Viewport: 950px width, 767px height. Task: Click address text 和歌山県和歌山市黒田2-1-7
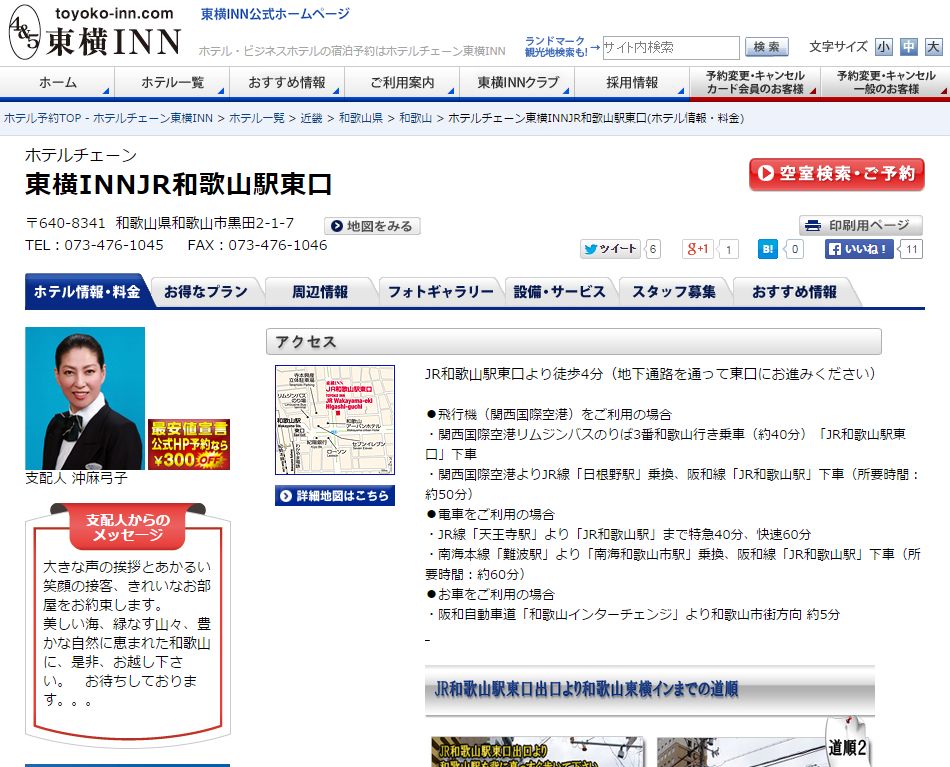pyautogui.click(x=205, y=223)
